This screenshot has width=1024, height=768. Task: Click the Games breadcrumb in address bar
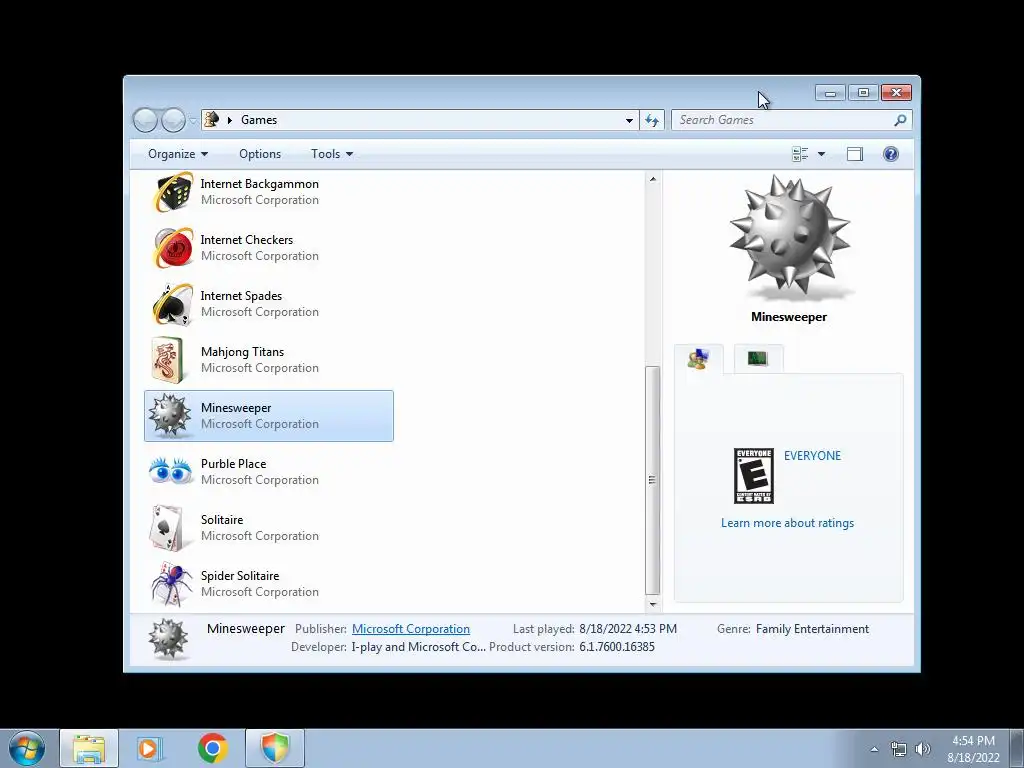coord(259,120)
